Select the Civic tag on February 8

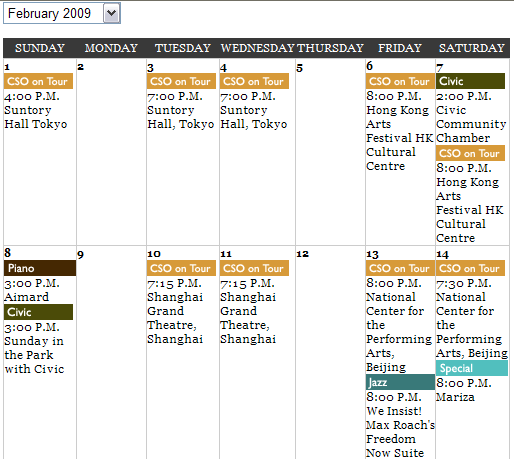(x=38, y=312)
